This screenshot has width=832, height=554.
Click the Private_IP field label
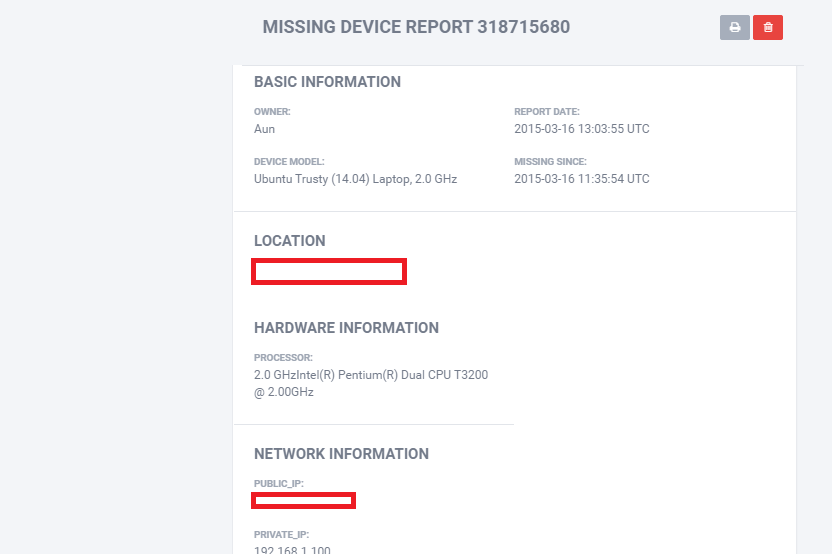pyautogui.click(x=281, y=535)
